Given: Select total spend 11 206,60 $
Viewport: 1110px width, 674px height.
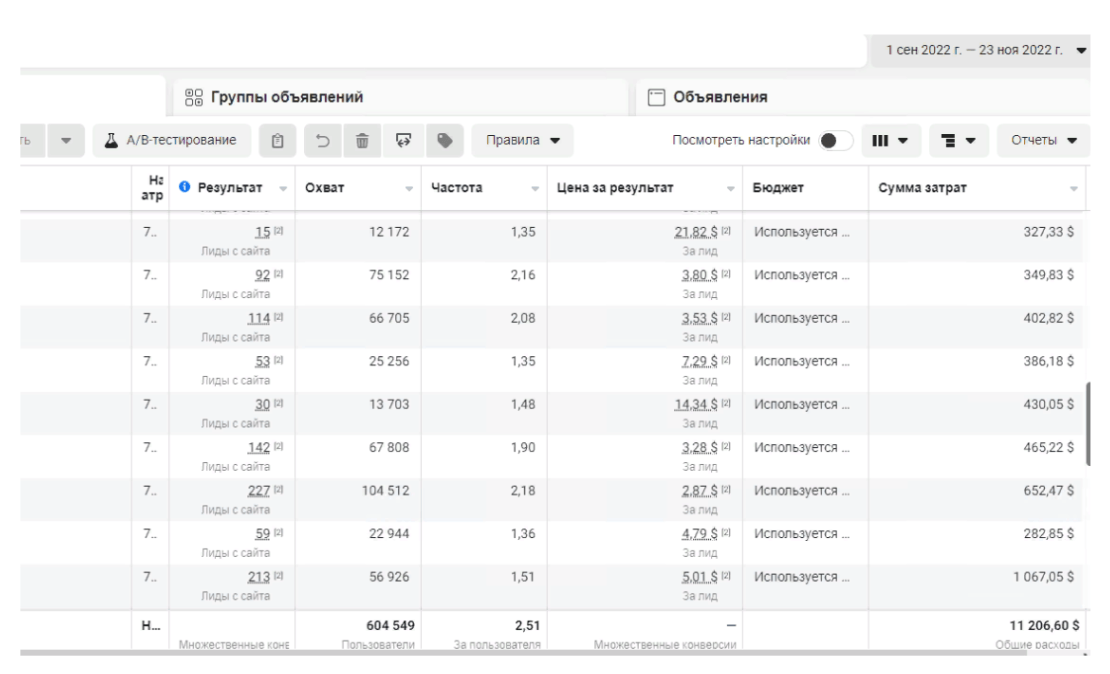Looking at the screenshot, I should click(x=1044, y=626).
